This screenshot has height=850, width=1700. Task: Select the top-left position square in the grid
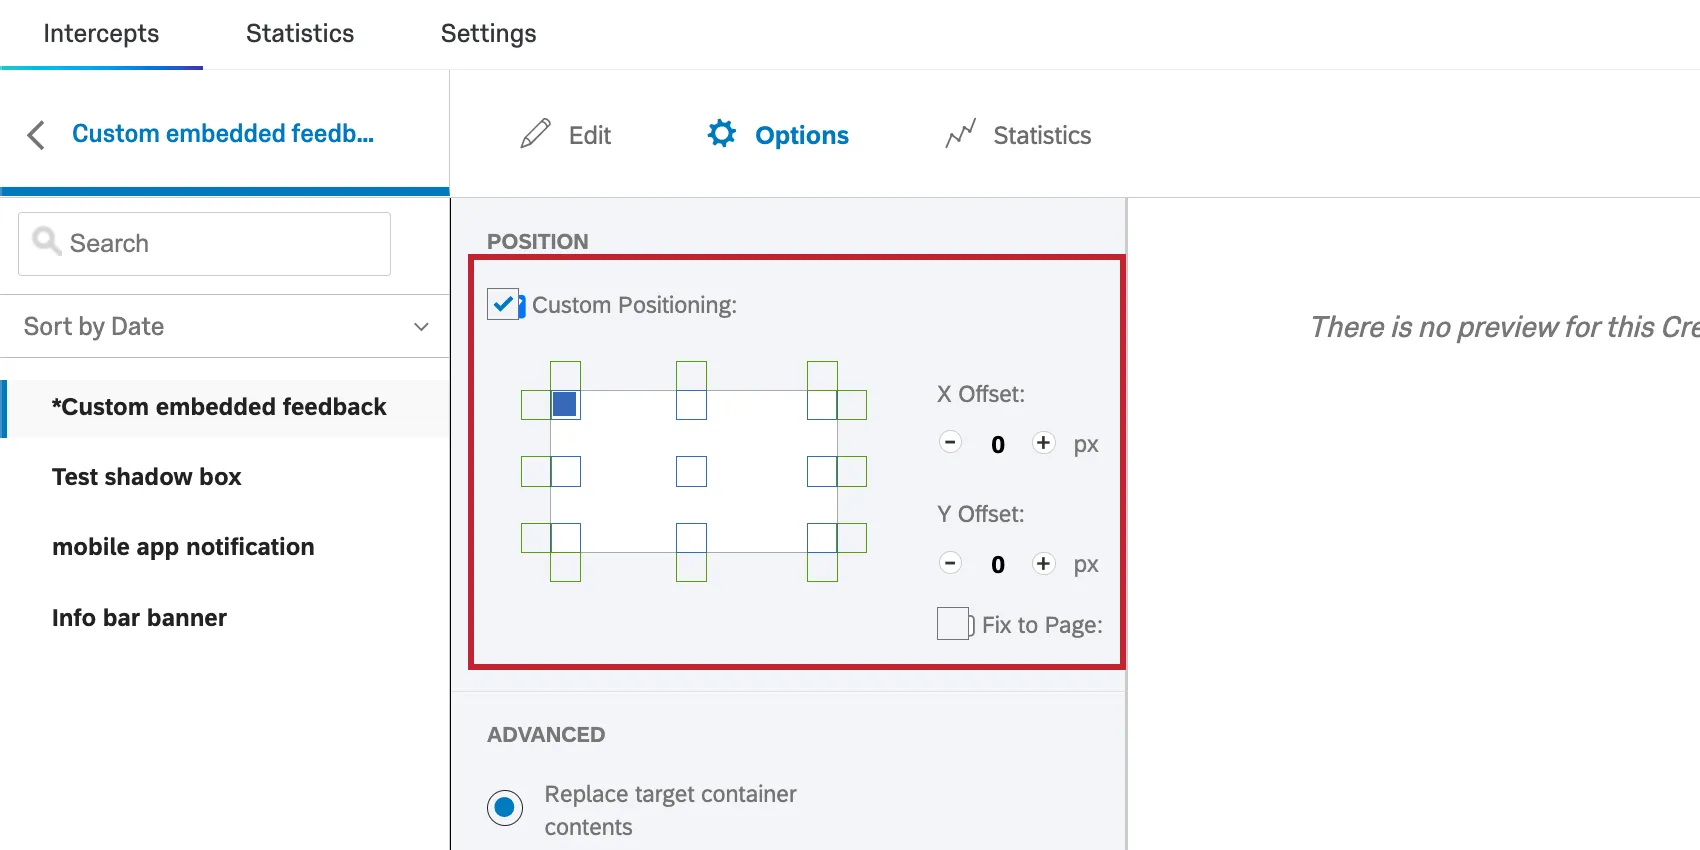pyautogui.click(x=565, y=404)
